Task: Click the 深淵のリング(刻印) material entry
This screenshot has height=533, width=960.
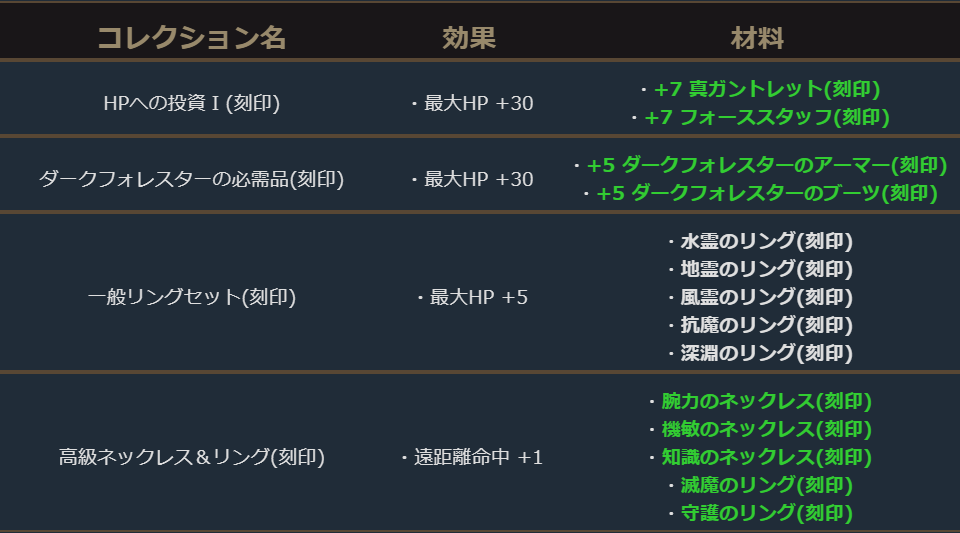Action: point(766,353)
